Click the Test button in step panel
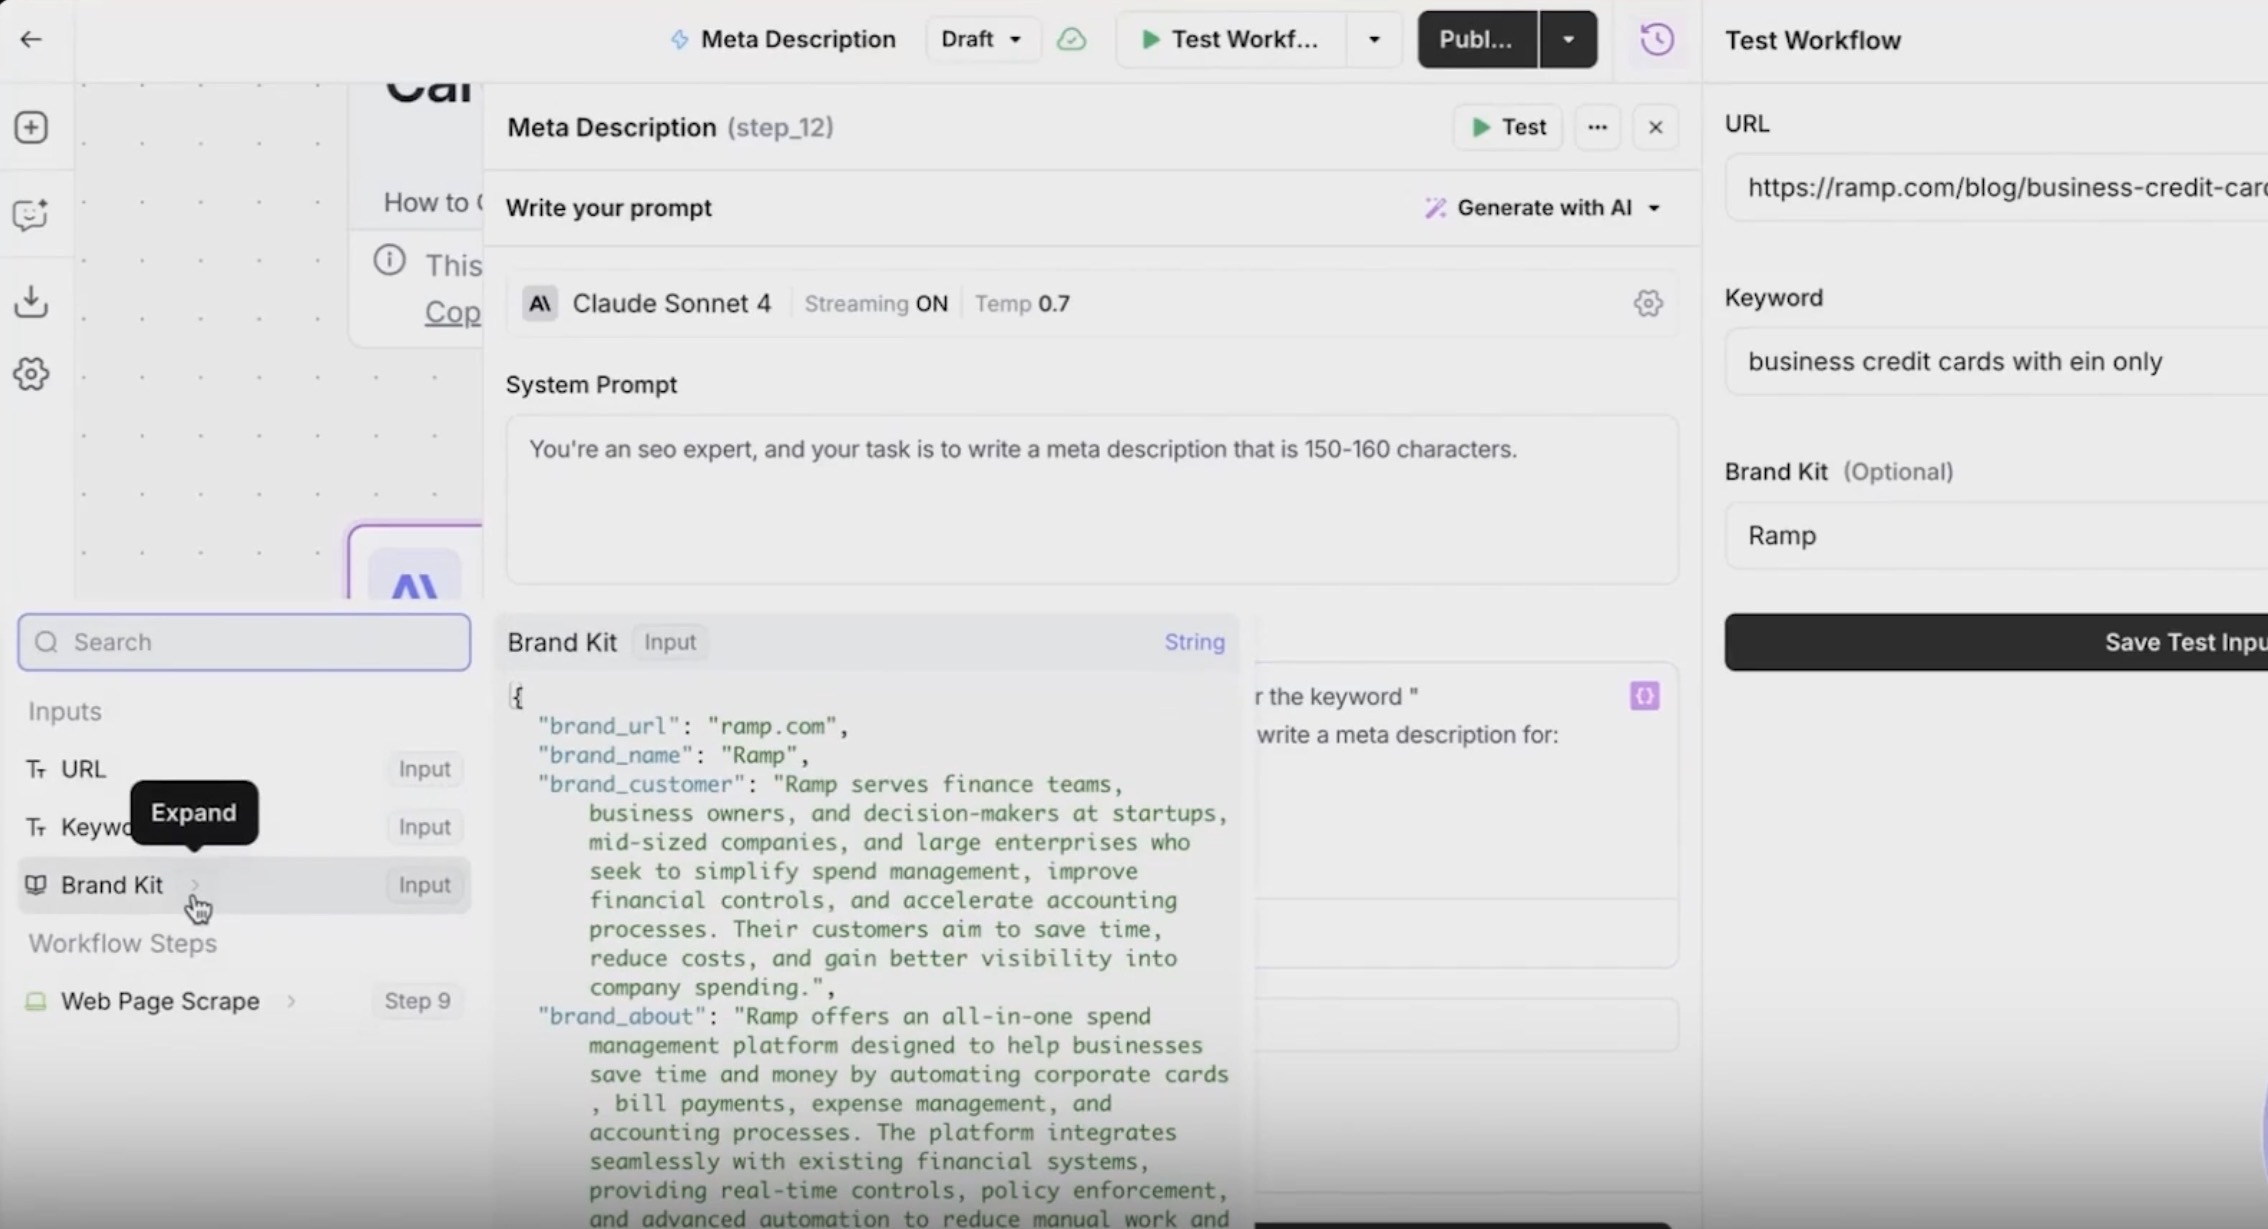 1508,127
